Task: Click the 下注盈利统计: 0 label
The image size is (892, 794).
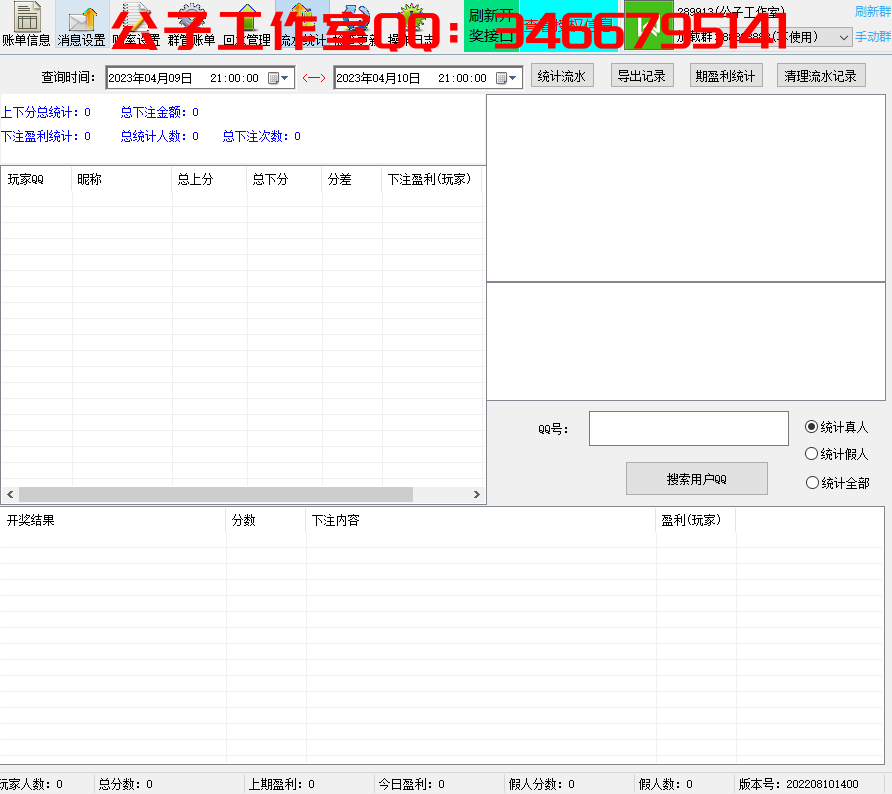Action: click(x=46, y=136)
